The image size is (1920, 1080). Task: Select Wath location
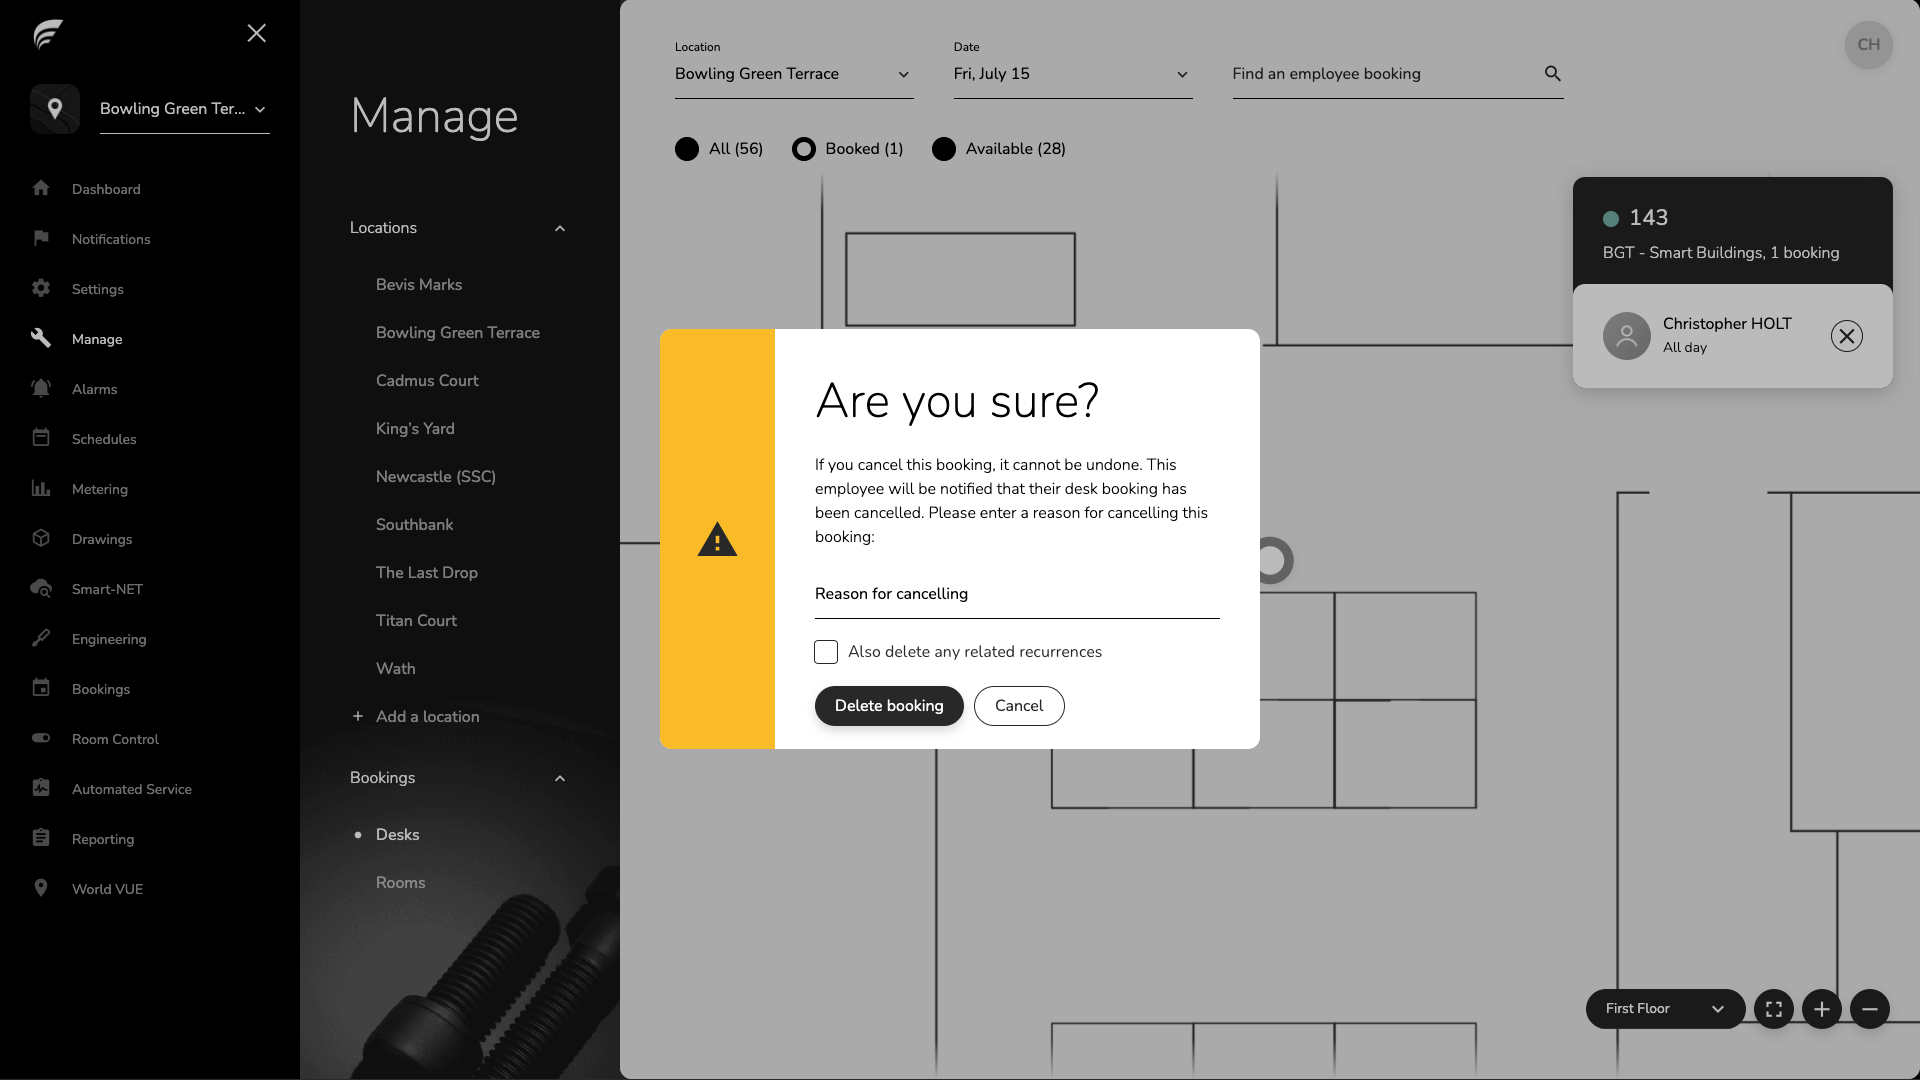pos(395,669)
